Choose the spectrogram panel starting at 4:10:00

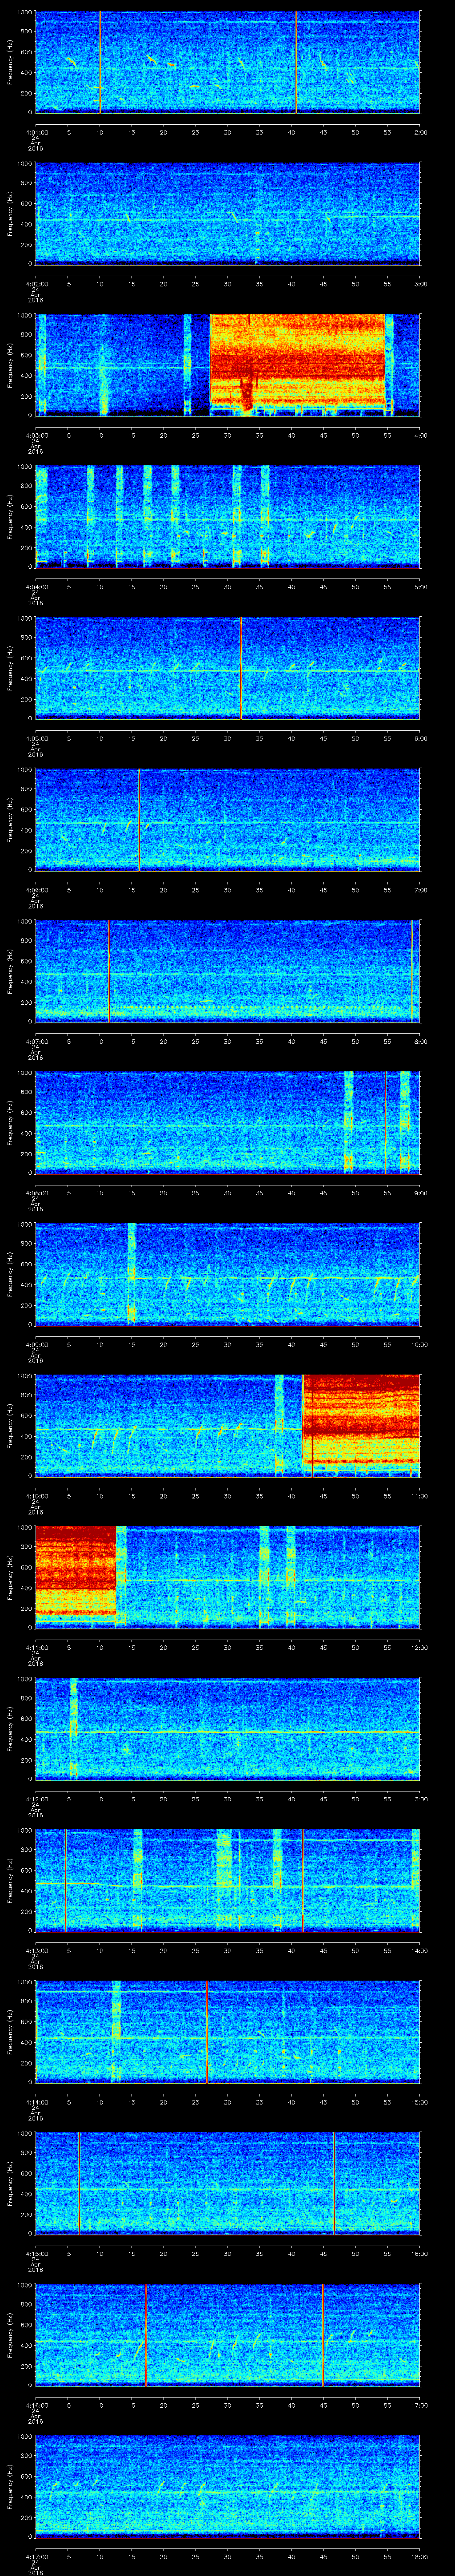click(228, 1425)
